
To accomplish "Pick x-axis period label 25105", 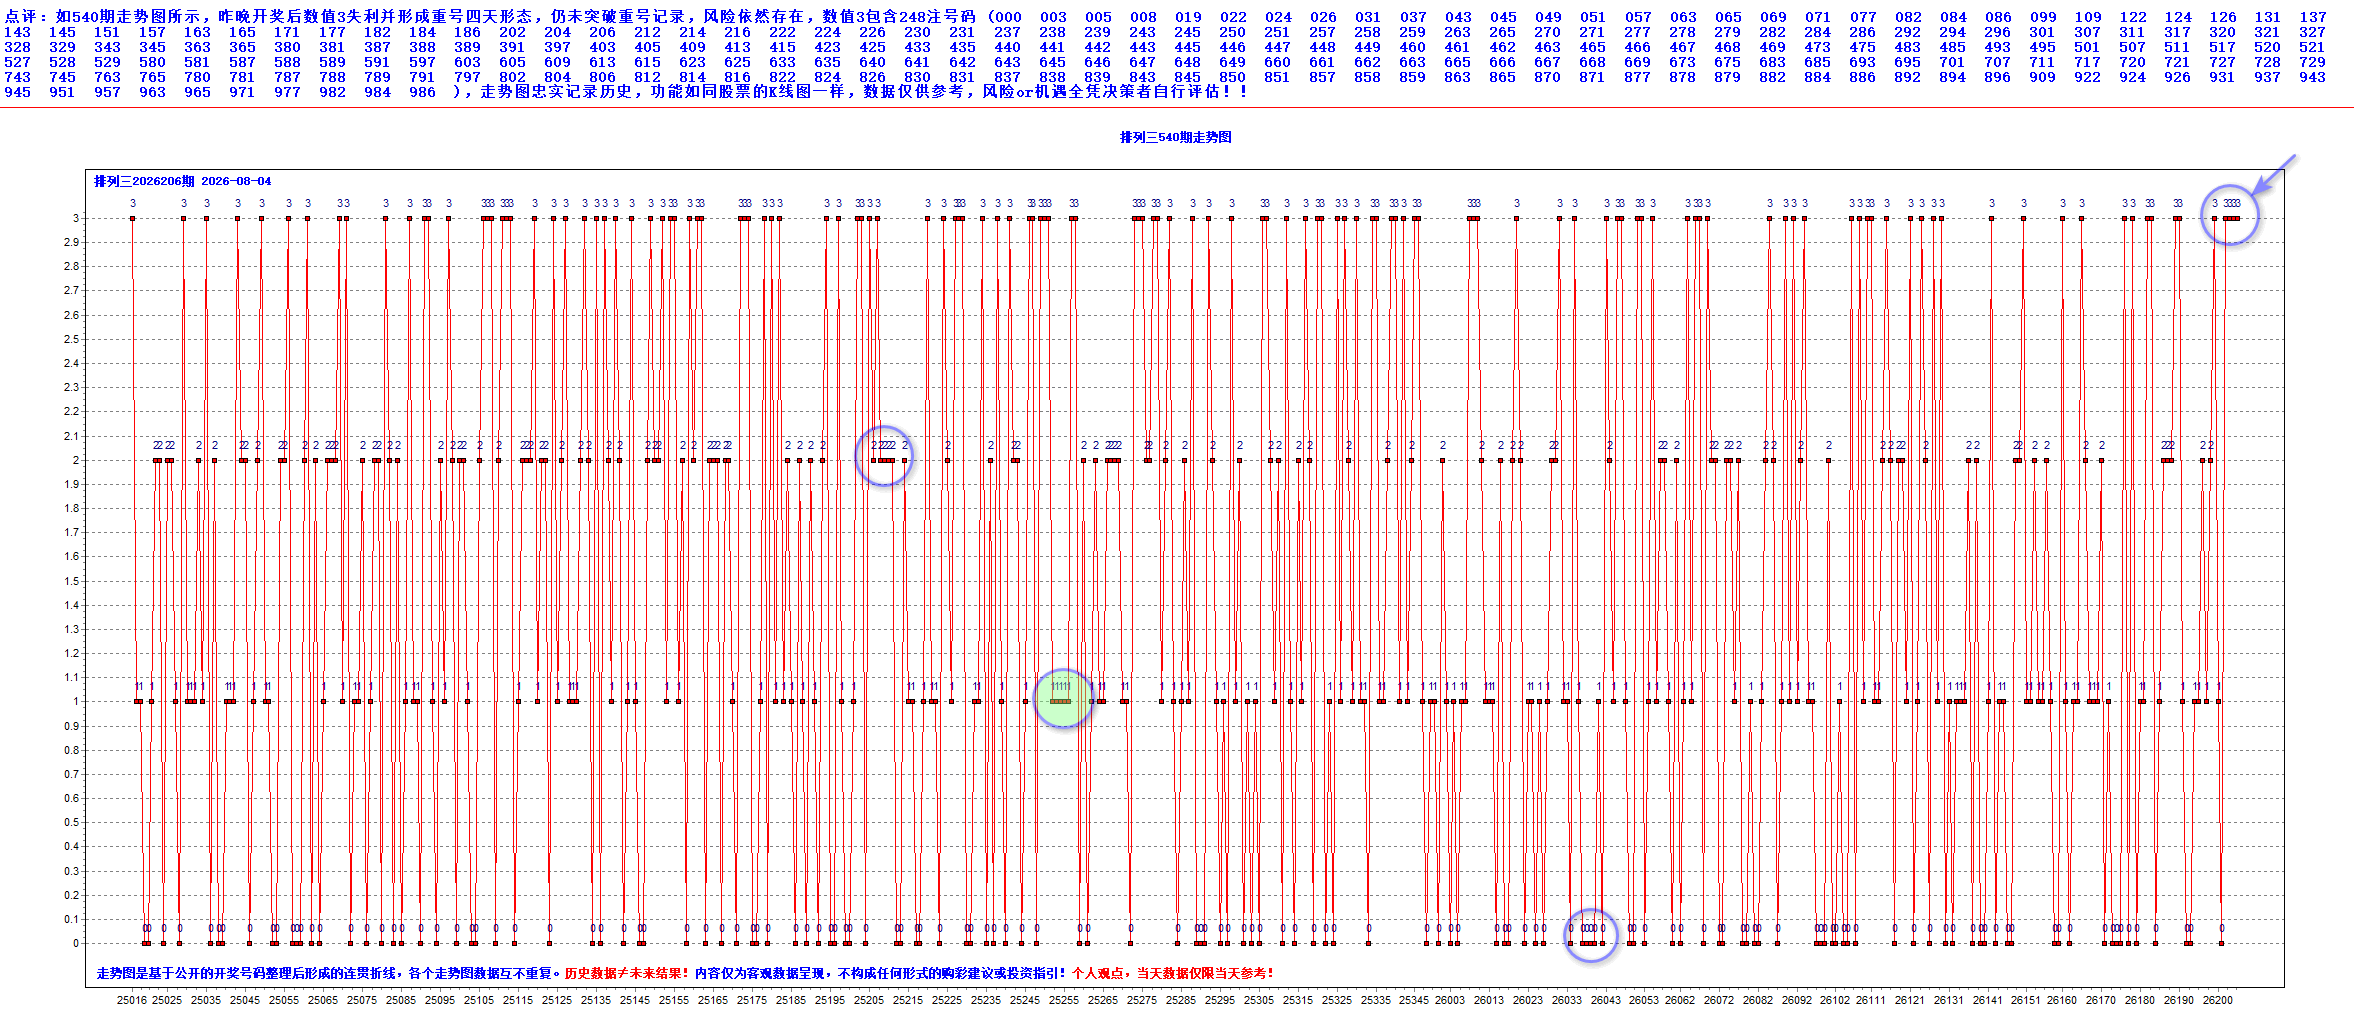I will [x=479, y=1000].
